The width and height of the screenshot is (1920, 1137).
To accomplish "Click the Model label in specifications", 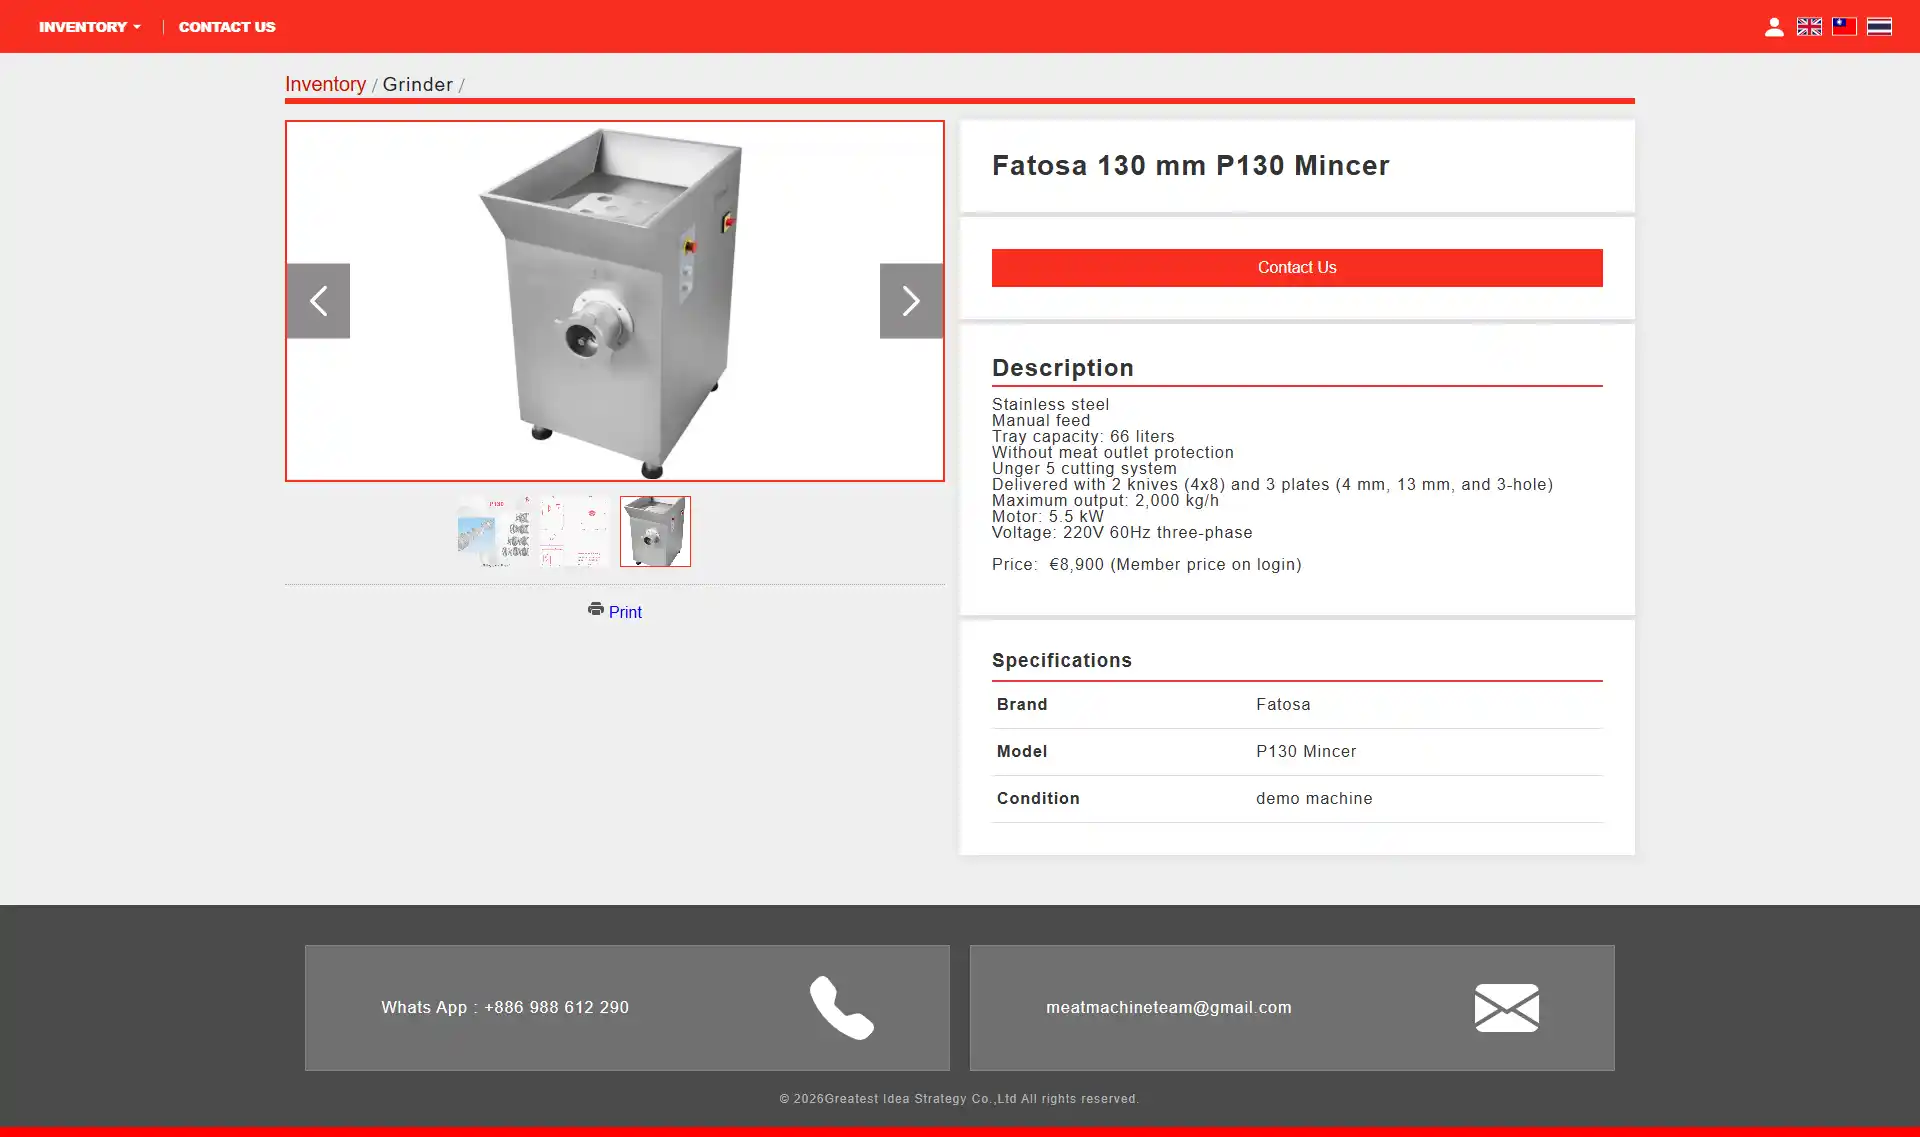I will [x=1022, y=752].
